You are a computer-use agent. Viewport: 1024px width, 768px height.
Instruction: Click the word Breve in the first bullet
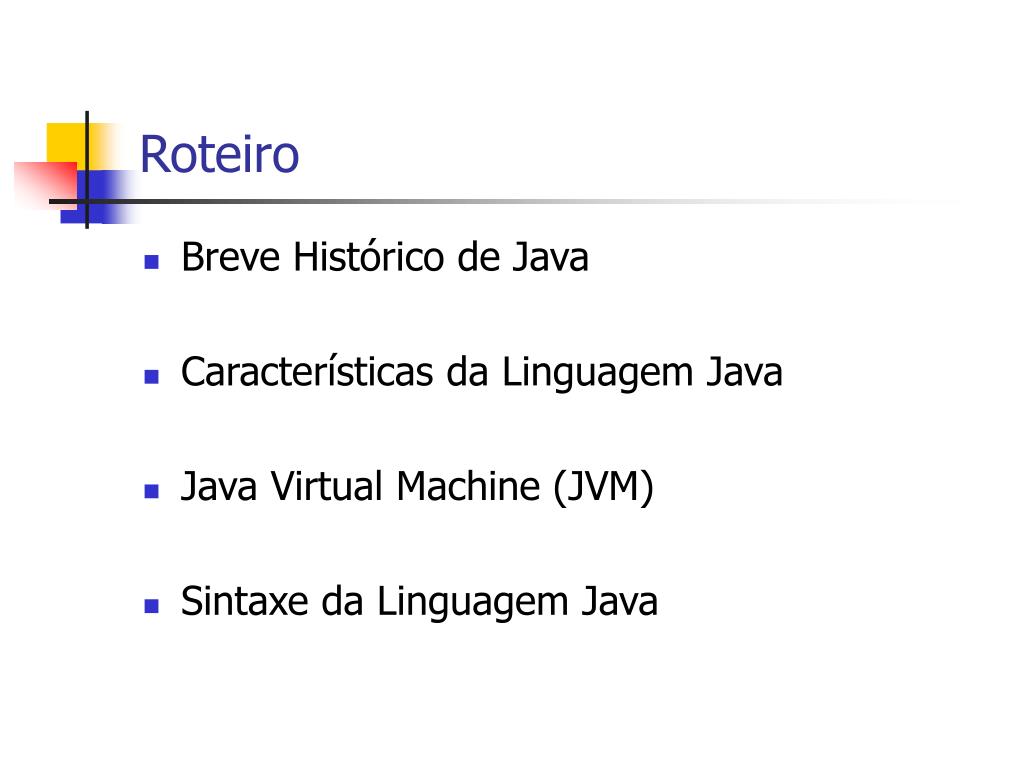tap(231, 257)
